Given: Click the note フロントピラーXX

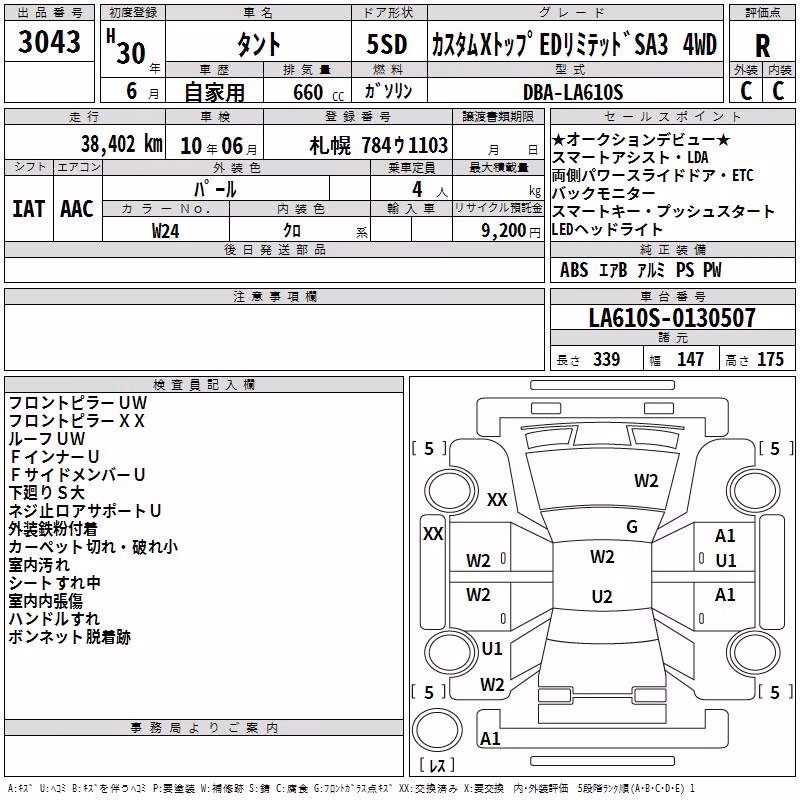Looking at the screenshot, I should [77, 421].
